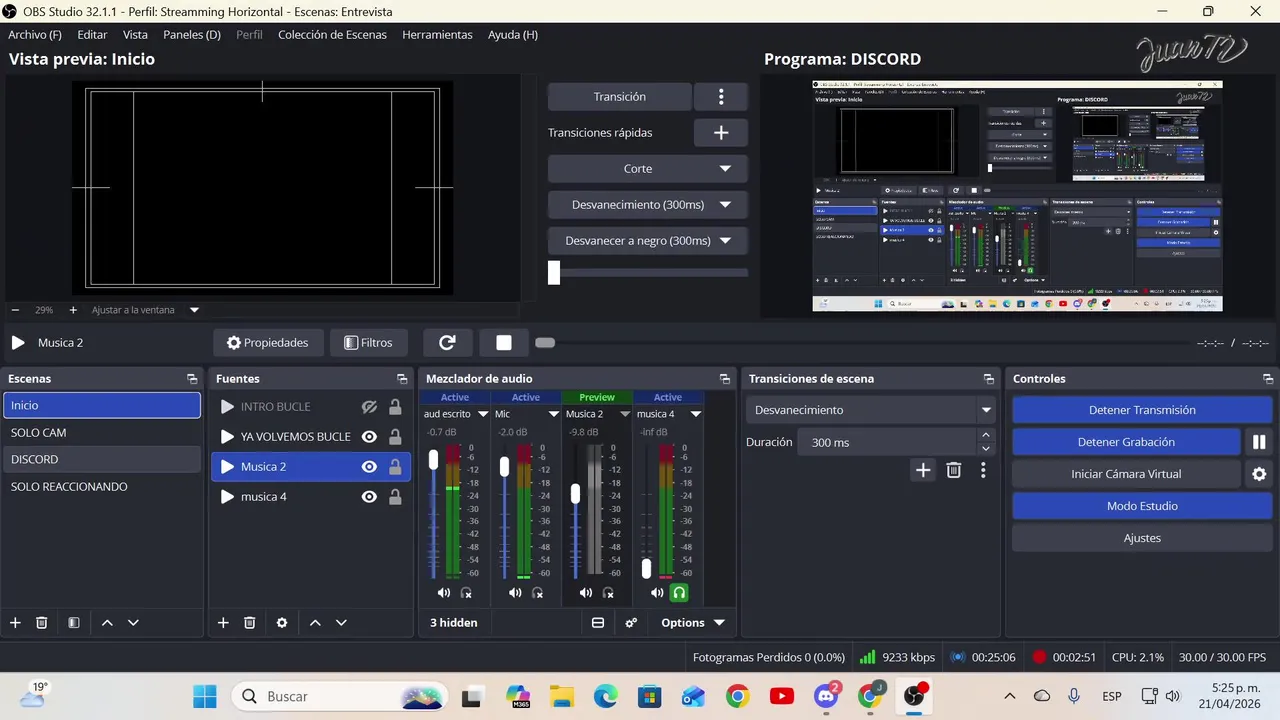1280x720 pixels.
Task: Click the Duración 300 ms field
Action: [x=886, y=442]
